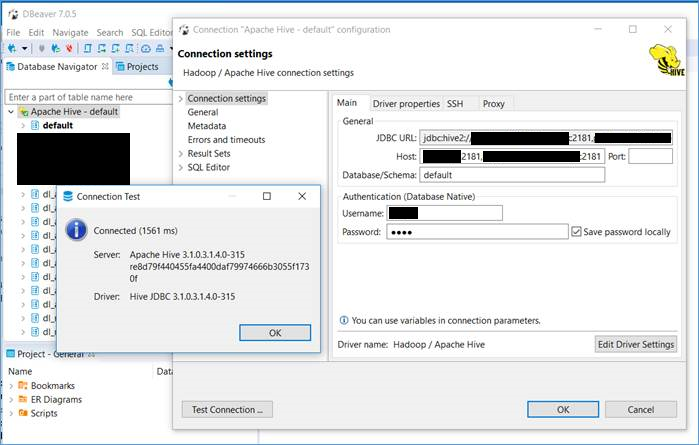Click the JDBC URL field
Image resolution: width=699 pixels, height=445 pixels.
[x=546, y=138]
